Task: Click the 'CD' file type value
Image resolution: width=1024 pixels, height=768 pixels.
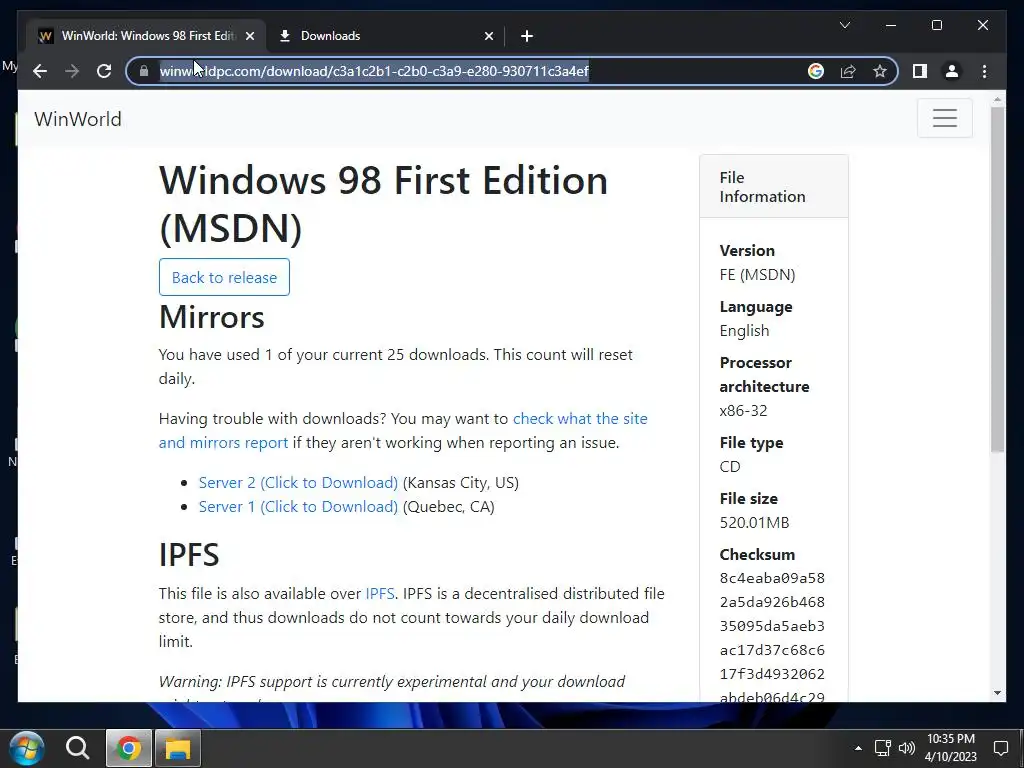Action: [x=730, y=466]
